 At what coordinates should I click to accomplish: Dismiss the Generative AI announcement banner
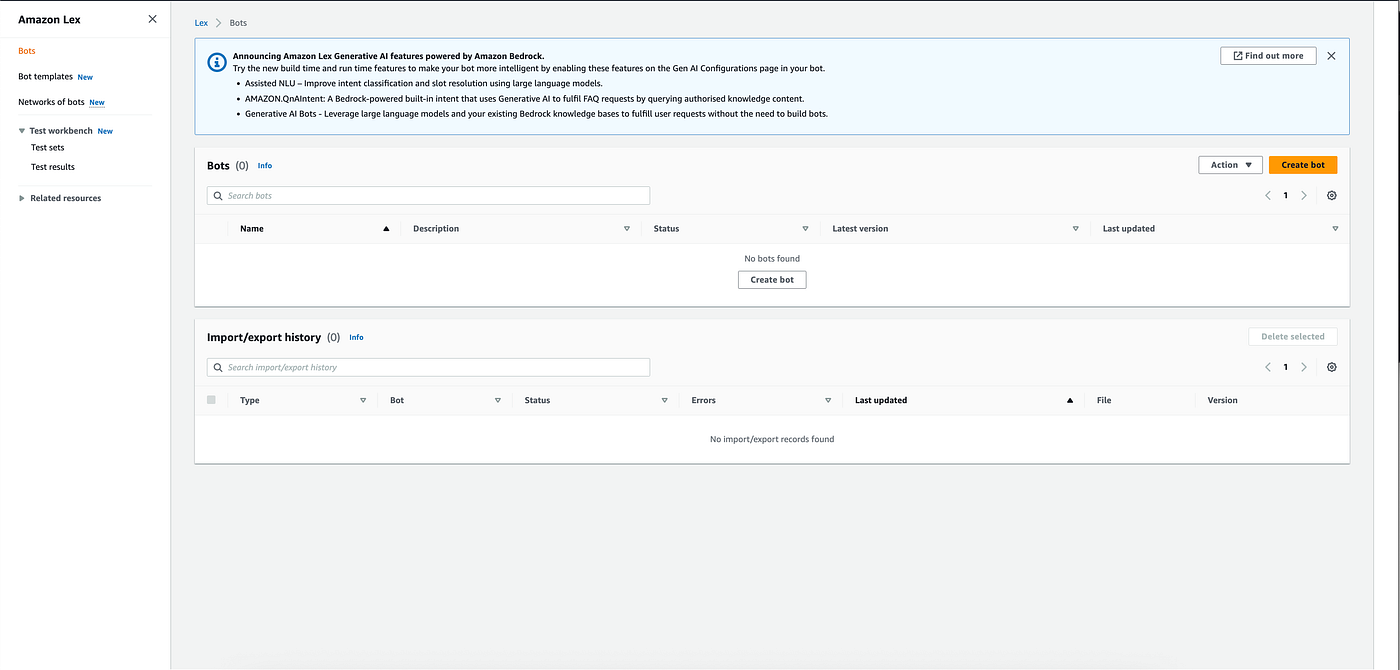click(1331, 56)
